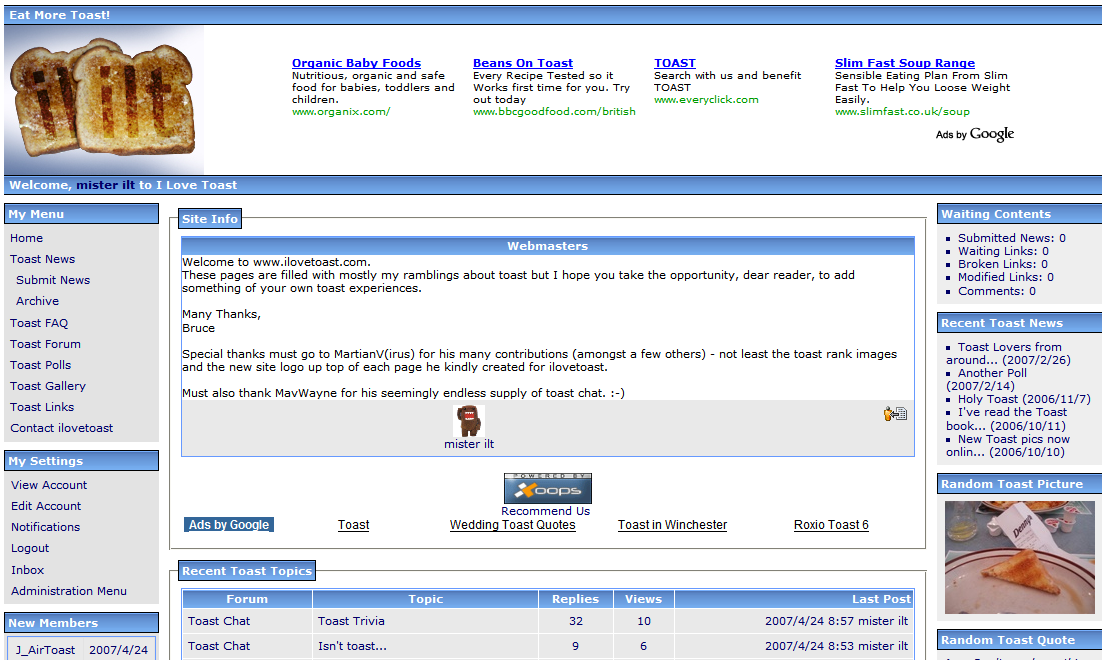Open View Account

48,486
